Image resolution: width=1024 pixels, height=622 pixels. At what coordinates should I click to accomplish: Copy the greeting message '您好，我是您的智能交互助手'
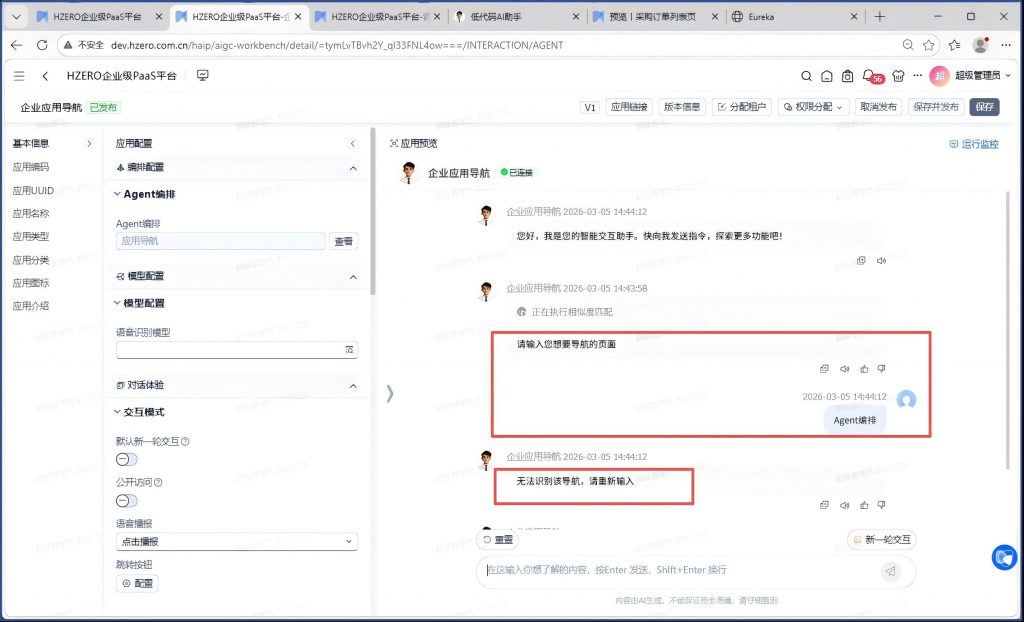coord(861,260)
